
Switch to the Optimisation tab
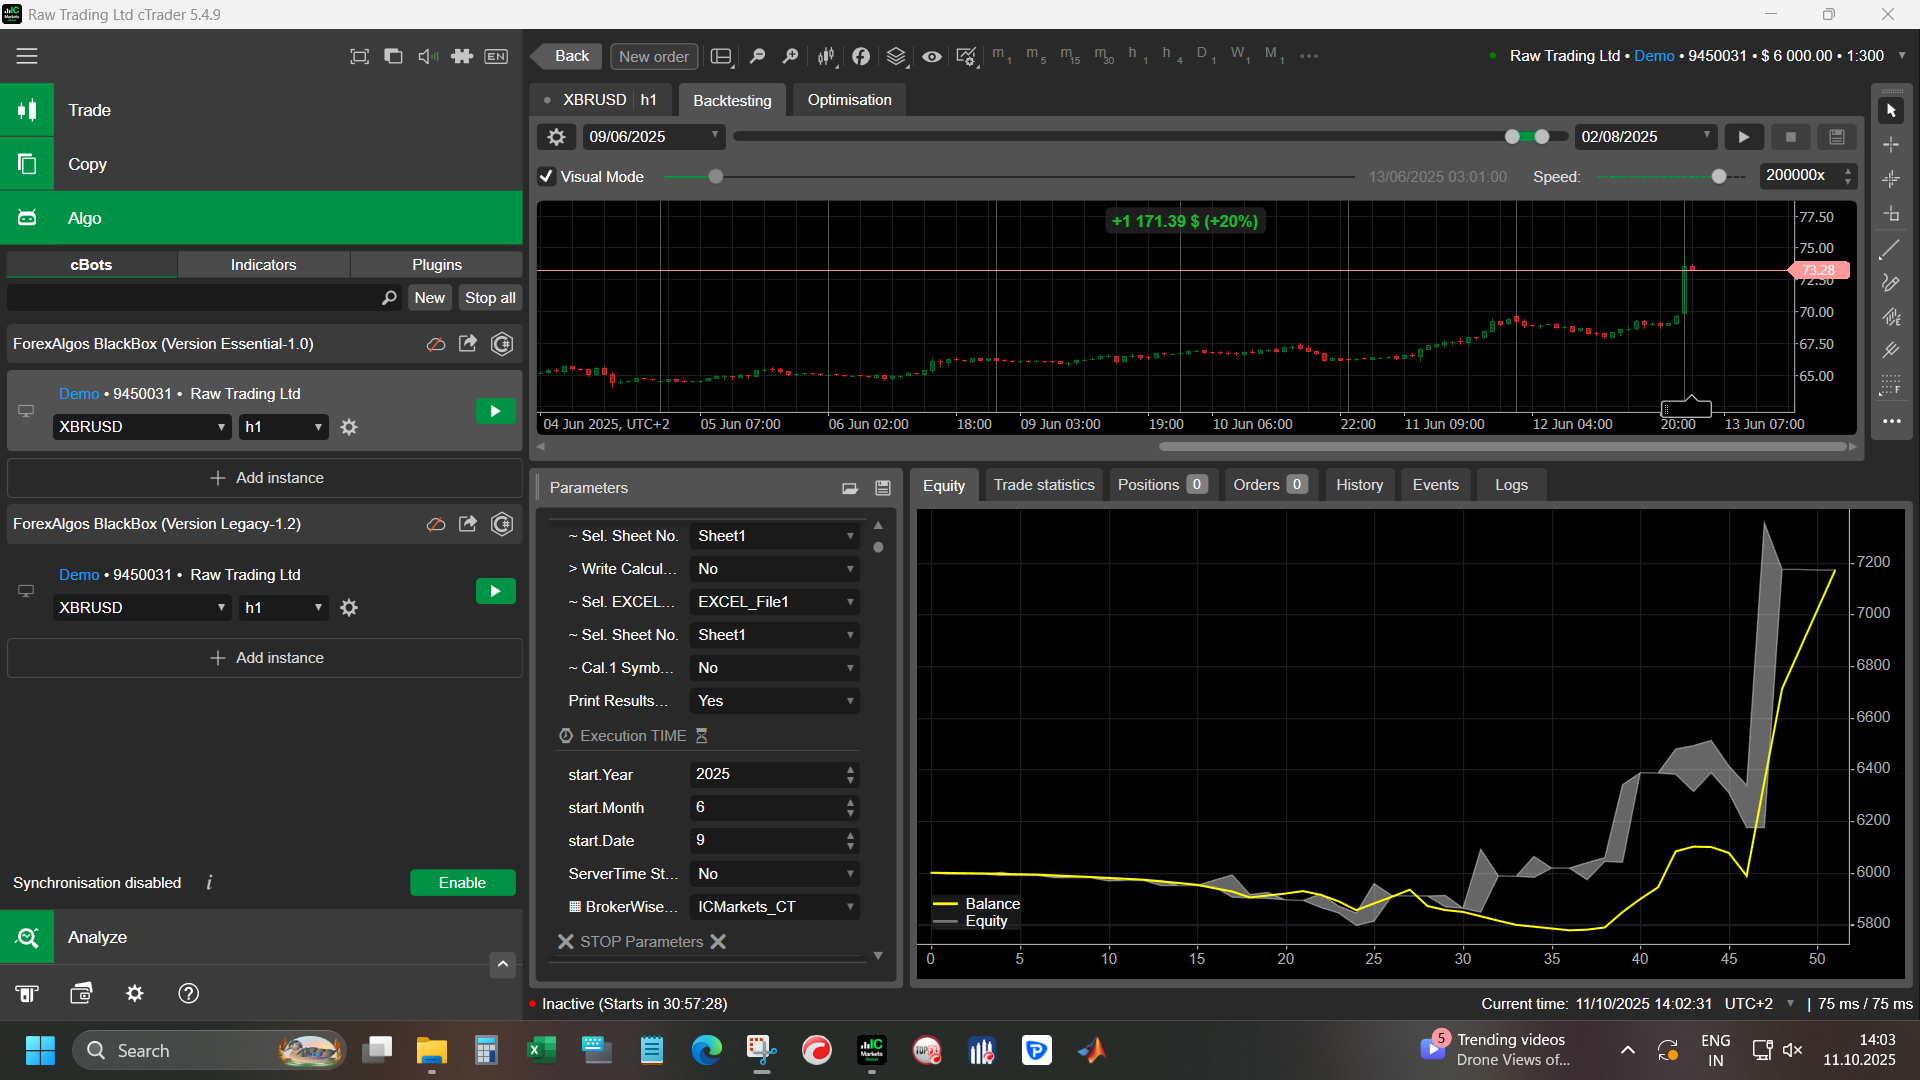click(849, 100)
